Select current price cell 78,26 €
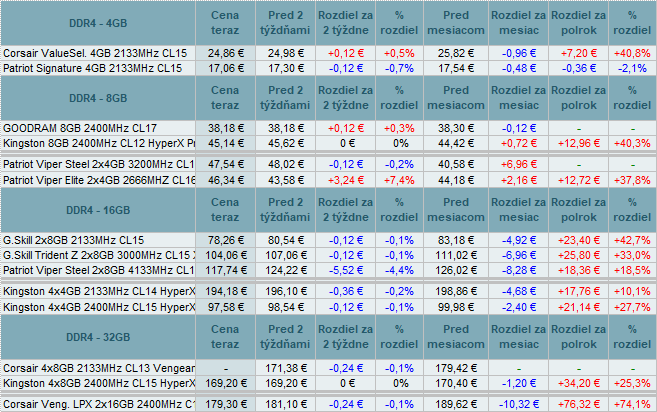The image size is (657, 412). pos(226,240)
